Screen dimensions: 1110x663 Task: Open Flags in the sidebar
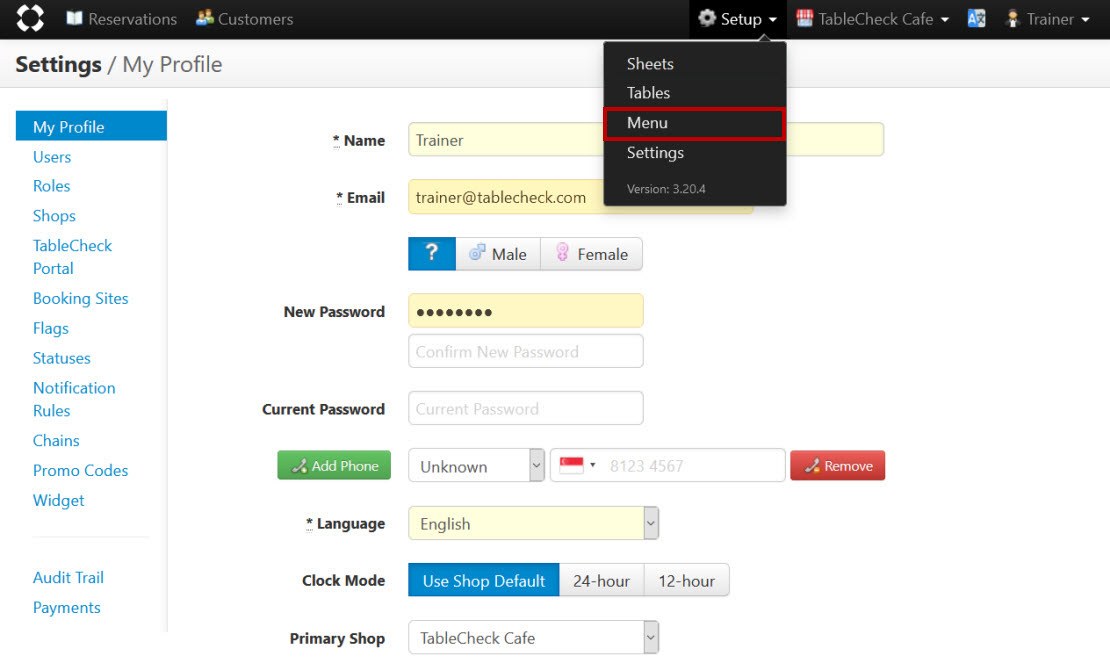point(51,328)
